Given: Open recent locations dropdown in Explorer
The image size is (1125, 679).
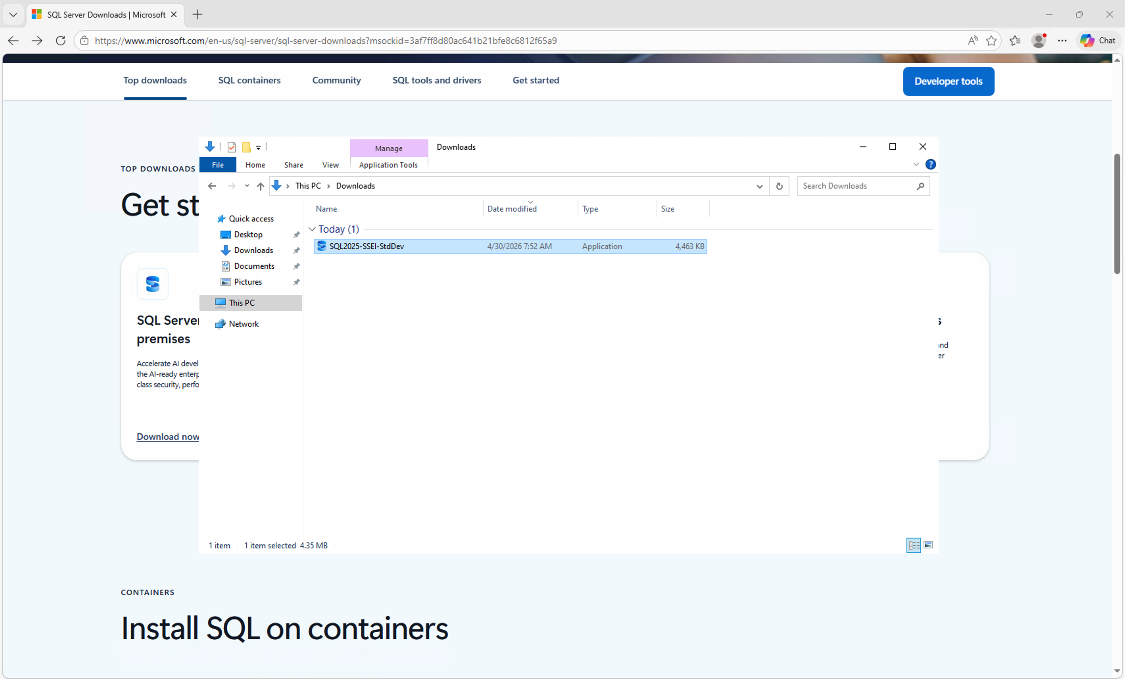Looking at the screenshot, I should pyautogui.click(x=247, y=186).
